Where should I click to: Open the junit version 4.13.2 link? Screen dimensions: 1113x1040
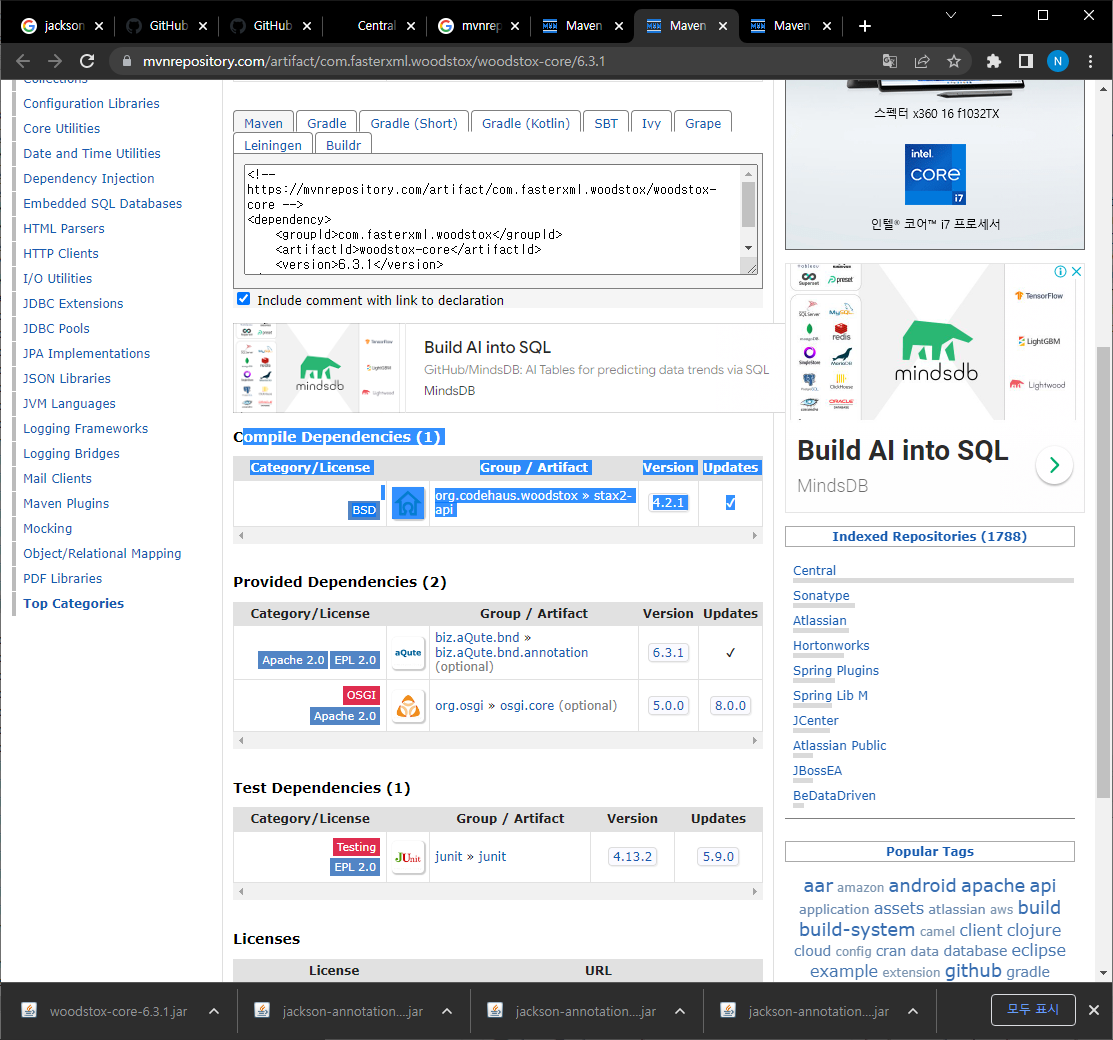(x=632, y=857)
